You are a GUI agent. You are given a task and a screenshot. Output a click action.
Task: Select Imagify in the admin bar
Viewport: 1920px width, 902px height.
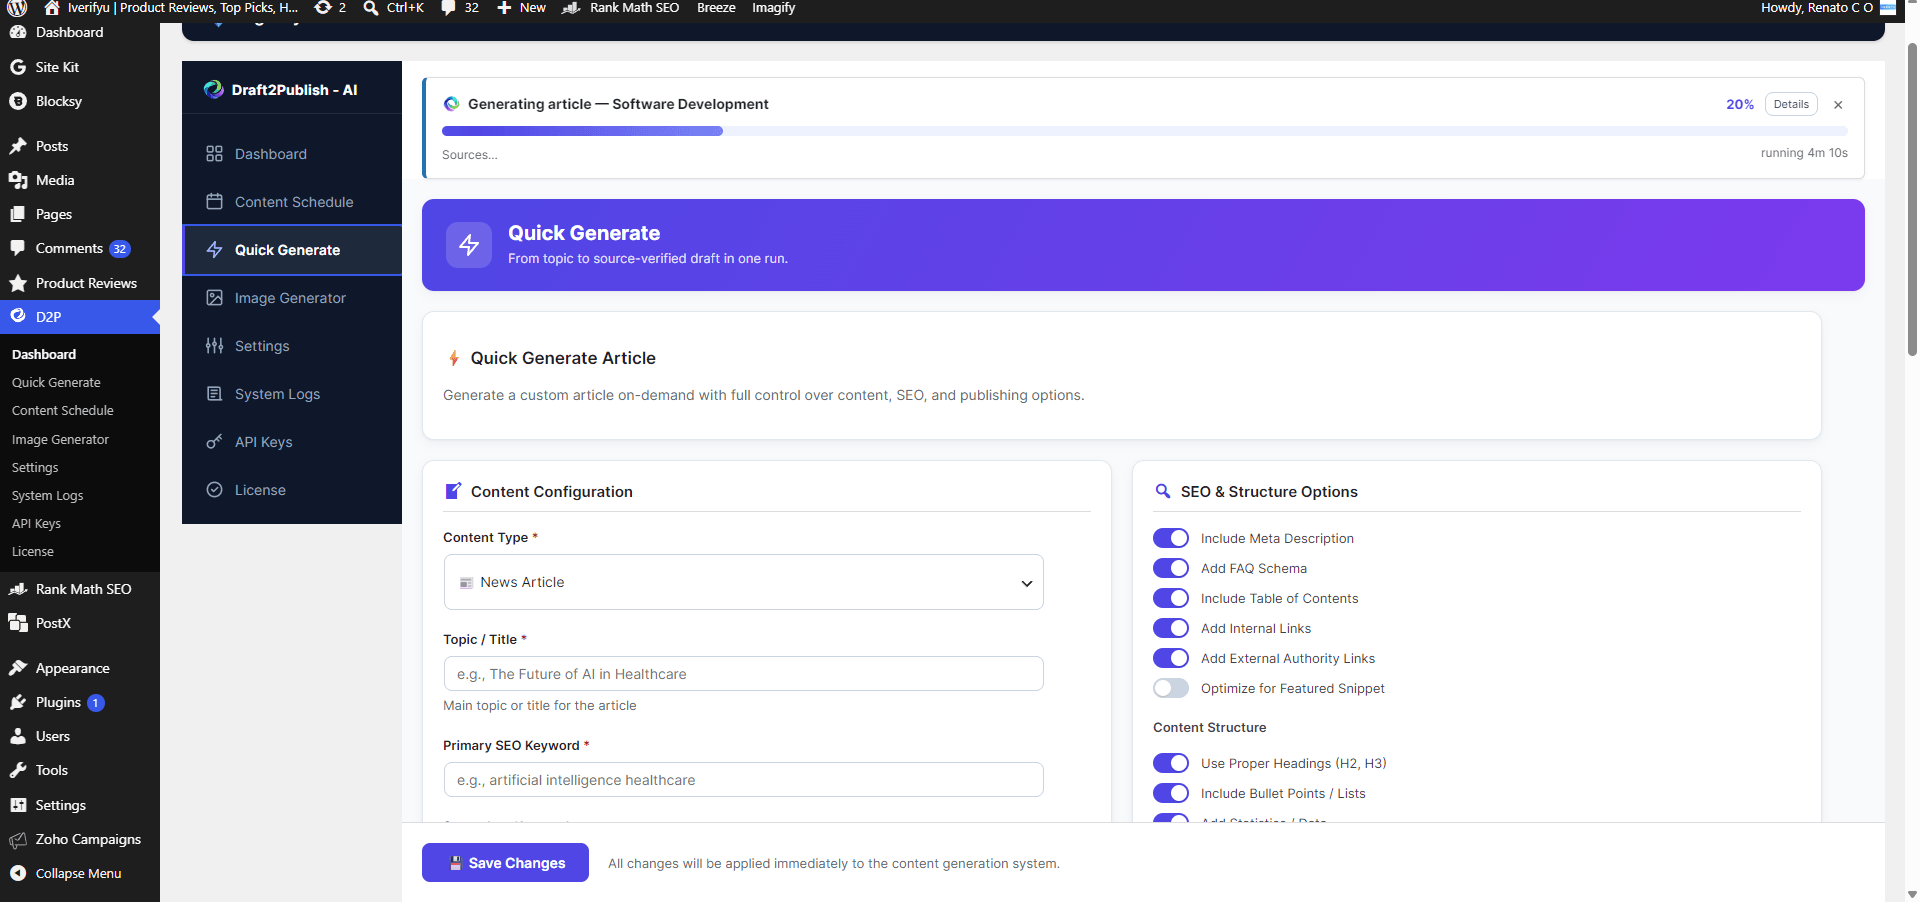point(774,8)
